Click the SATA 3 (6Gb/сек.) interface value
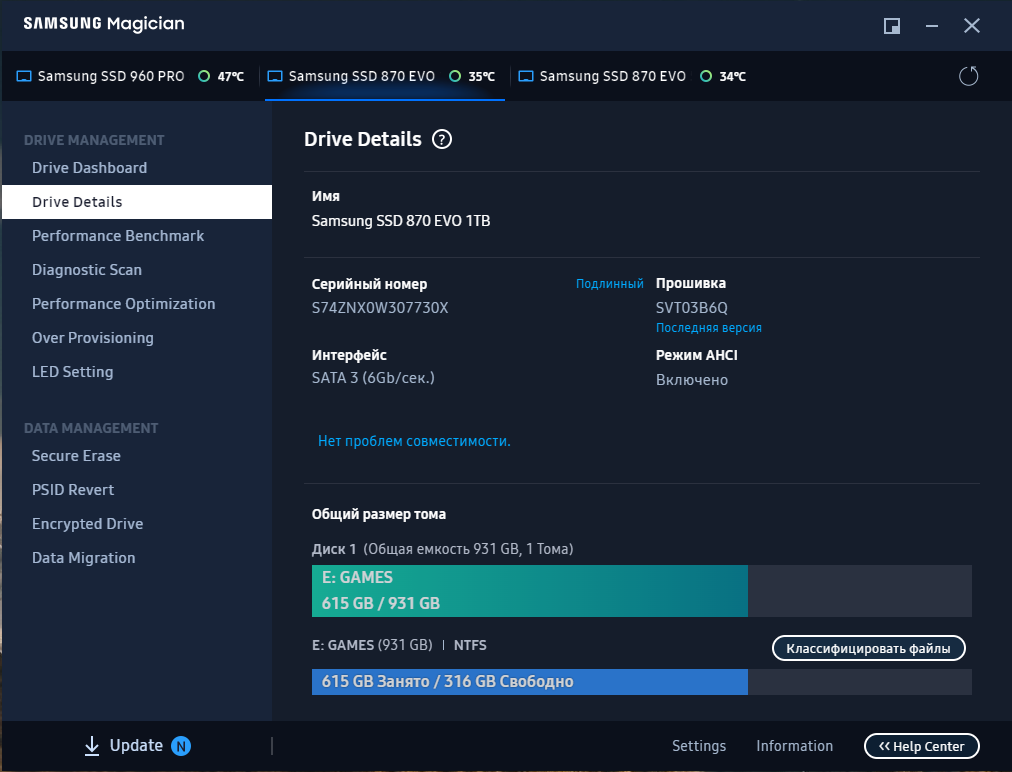Viewport: 1012px width, 772px height. tap(373, 378)
